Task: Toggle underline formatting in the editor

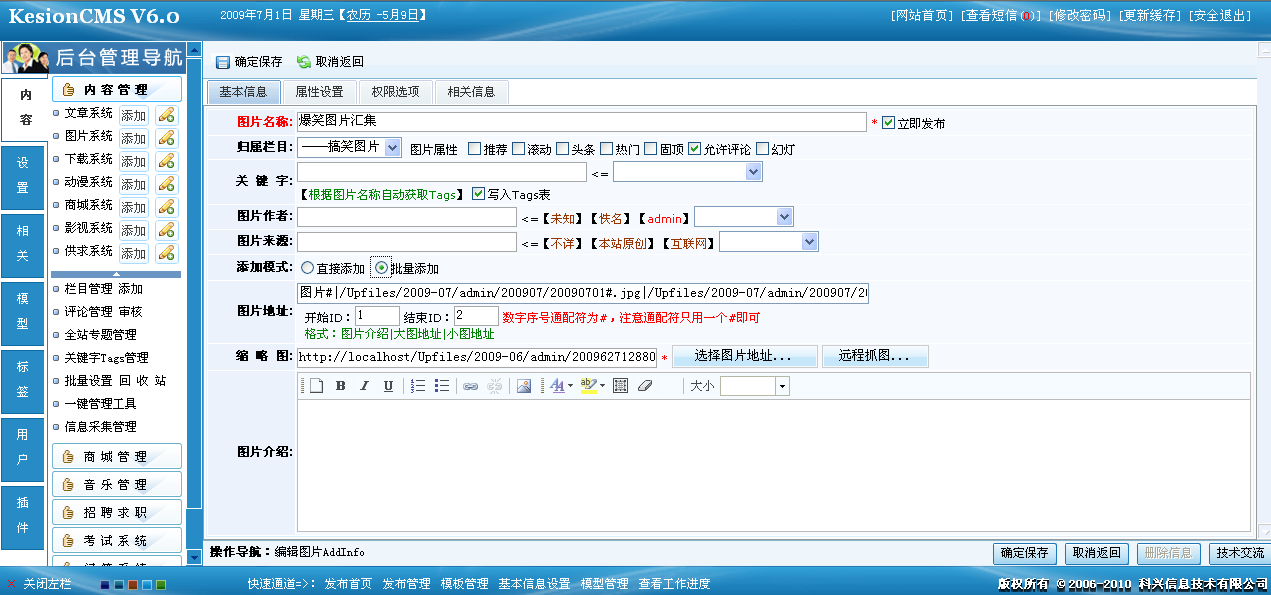Action: click(388, 386)
